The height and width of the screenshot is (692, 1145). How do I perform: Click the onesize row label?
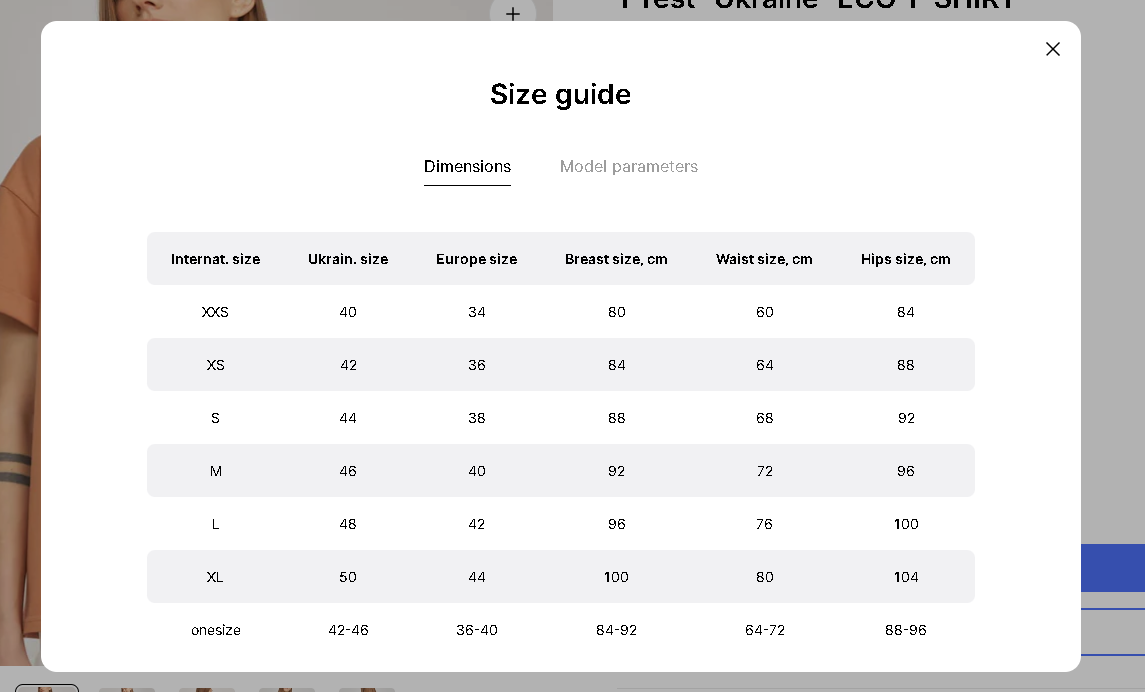point(215,630)
